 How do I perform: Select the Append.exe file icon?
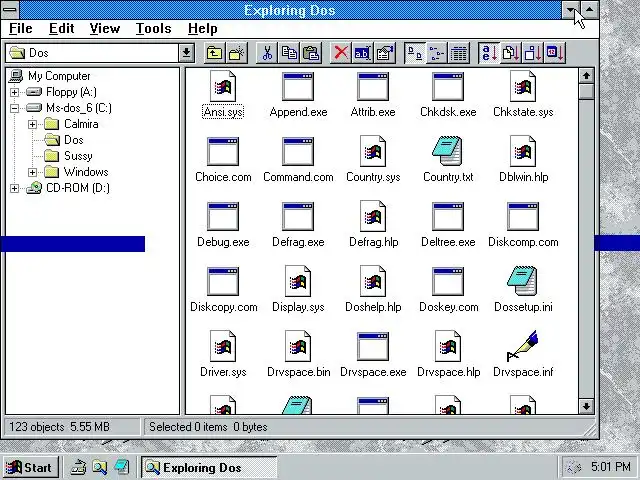tap(298, 87)
